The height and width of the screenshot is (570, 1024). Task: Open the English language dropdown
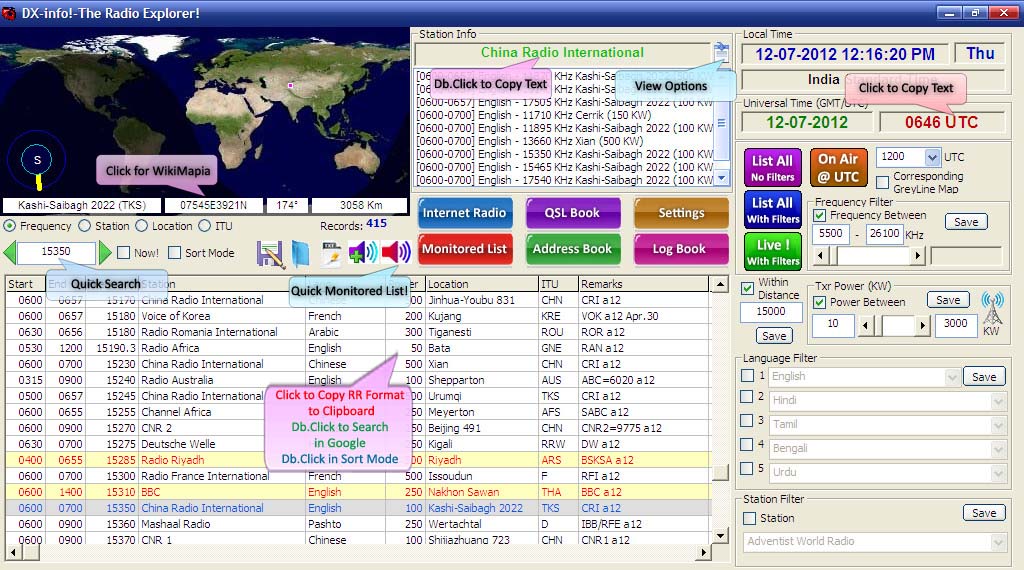pyautogui.click(x=953, y=377)
